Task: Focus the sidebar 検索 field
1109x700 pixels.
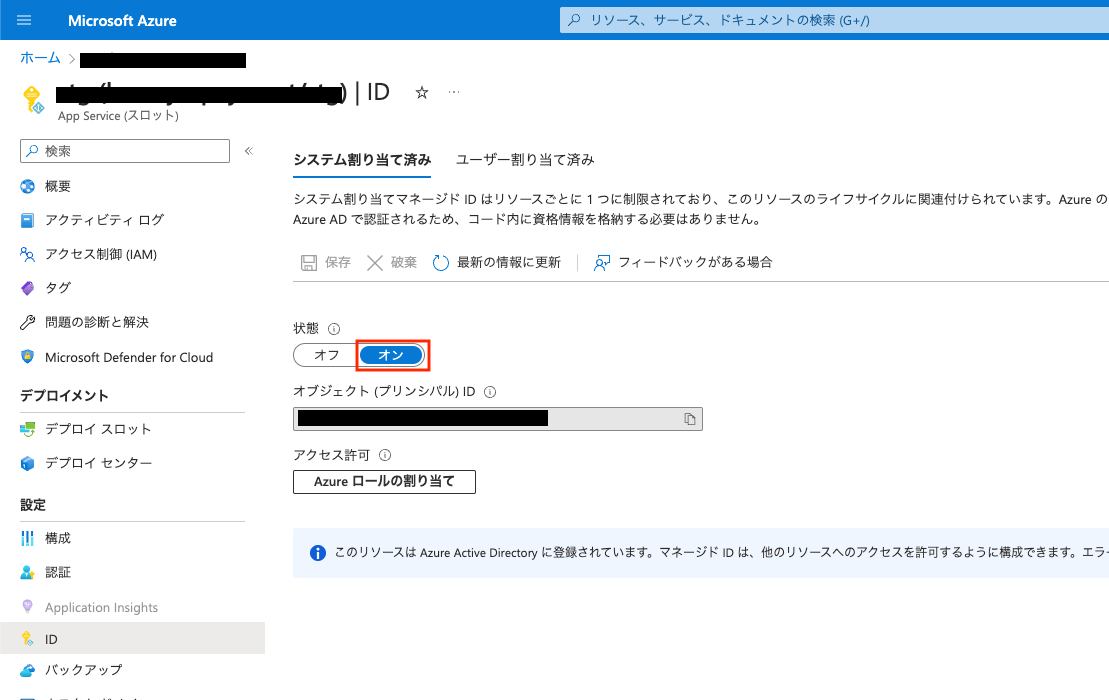Action: pos(125,151)
